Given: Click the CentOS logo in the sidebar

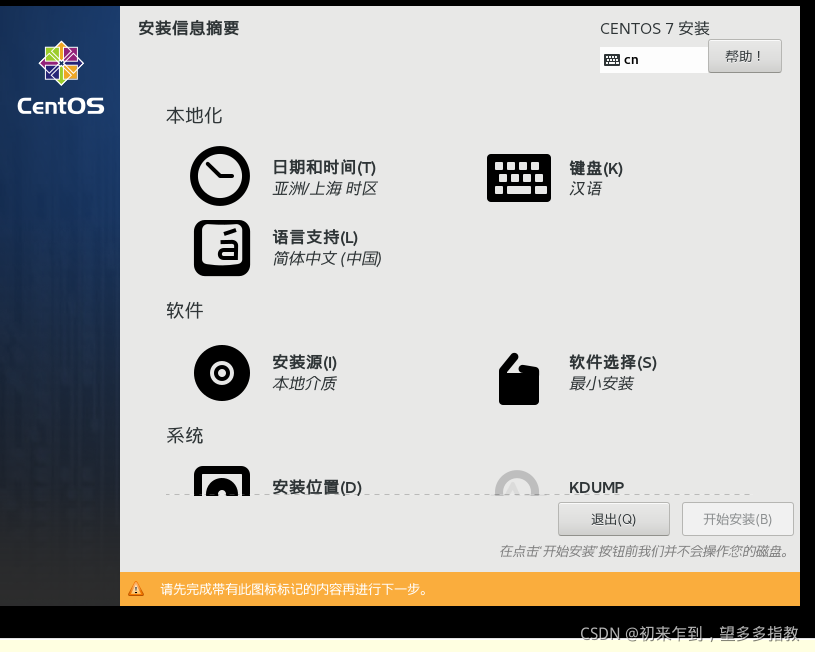Looking at the screenshot, I should (61, 78).
